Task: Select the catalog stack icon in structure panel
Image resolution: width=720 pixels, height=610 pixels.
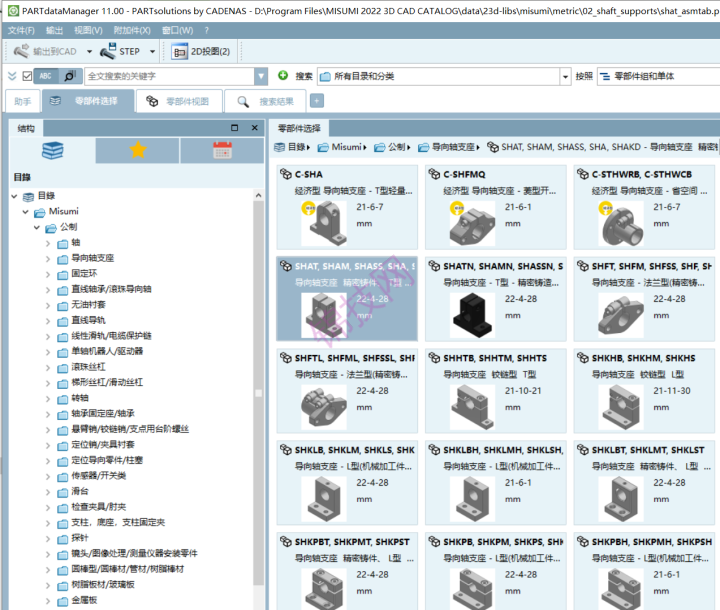Action: point(52,150)
